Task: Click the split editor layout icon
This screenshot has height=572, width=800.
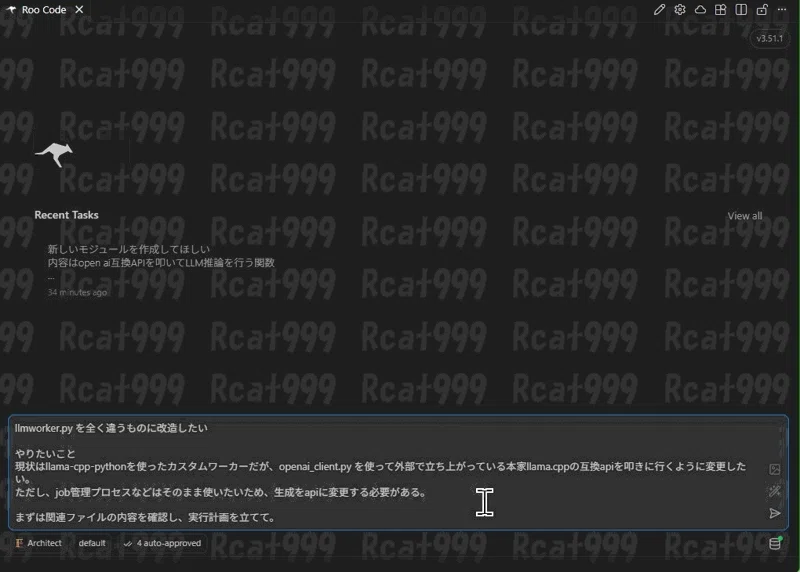Action: pos(741,10)
